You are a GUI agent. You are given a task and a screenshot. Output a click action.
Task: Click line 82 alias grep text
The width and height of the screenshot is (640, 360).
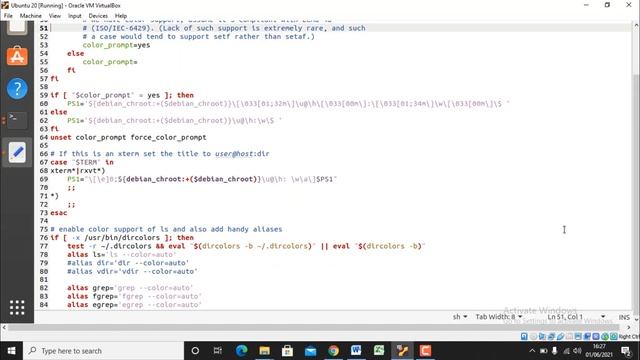tap(130, 288)
